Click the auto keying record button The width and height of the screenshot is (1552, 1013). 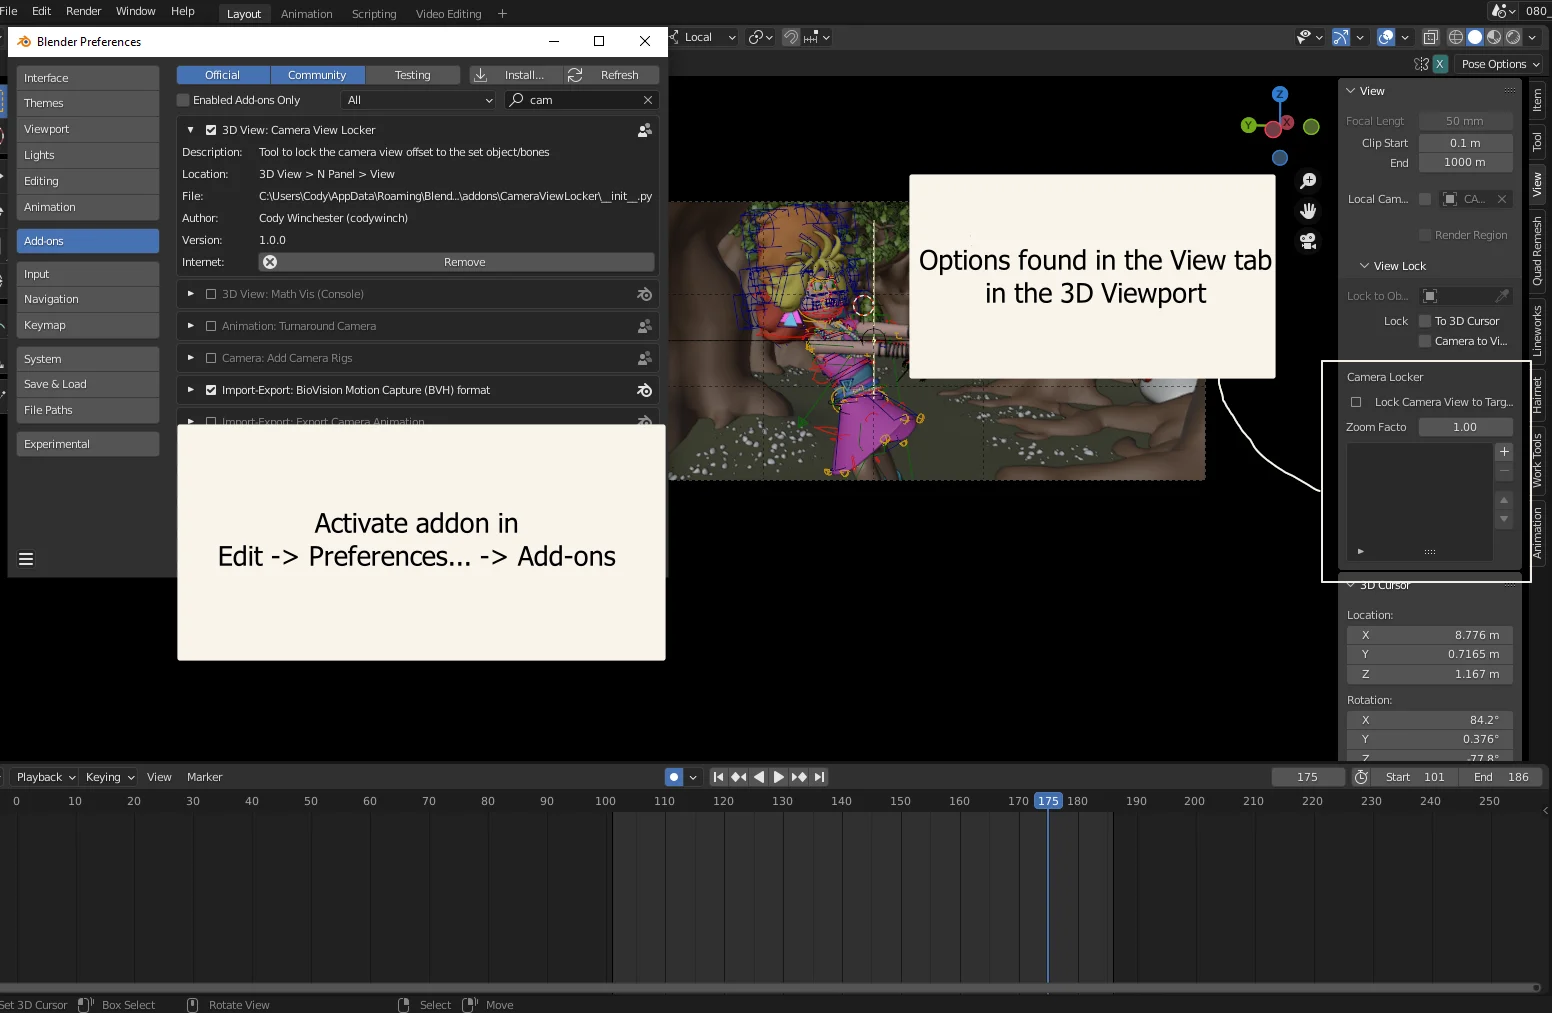pos(674,777)
